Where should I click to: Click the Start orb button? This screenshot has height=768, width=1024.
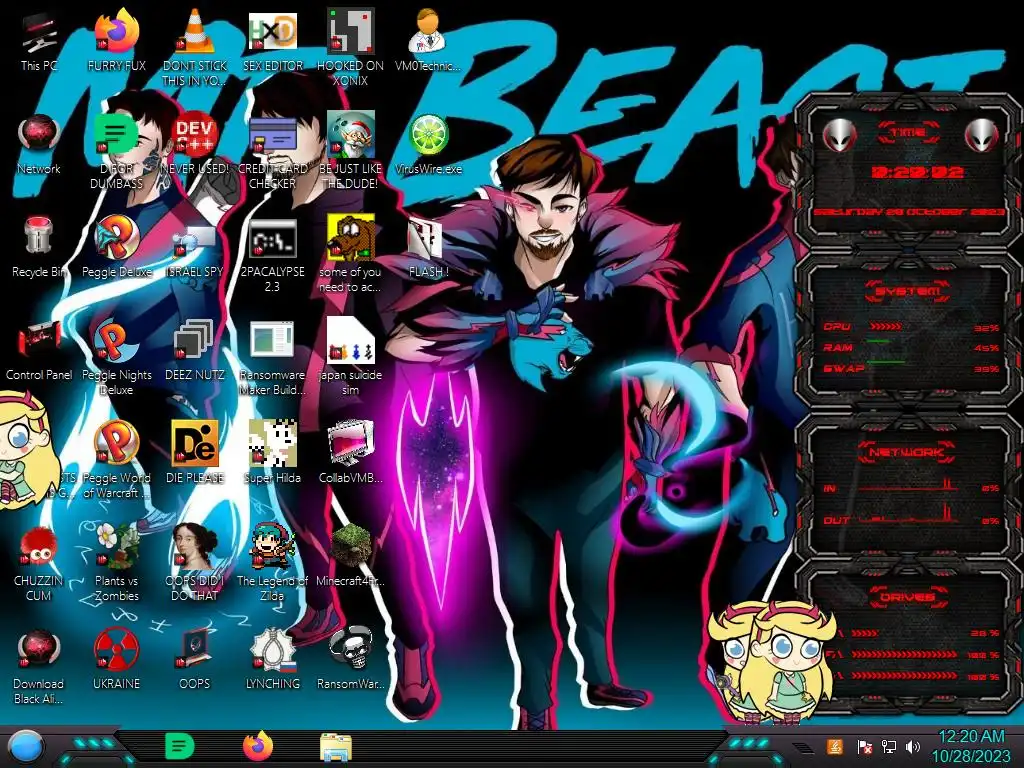point(25,746)
